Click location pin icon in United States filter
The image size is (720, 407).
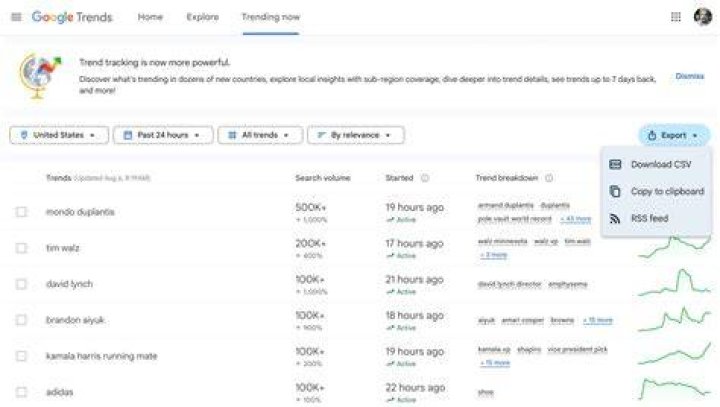click(24, 135)
